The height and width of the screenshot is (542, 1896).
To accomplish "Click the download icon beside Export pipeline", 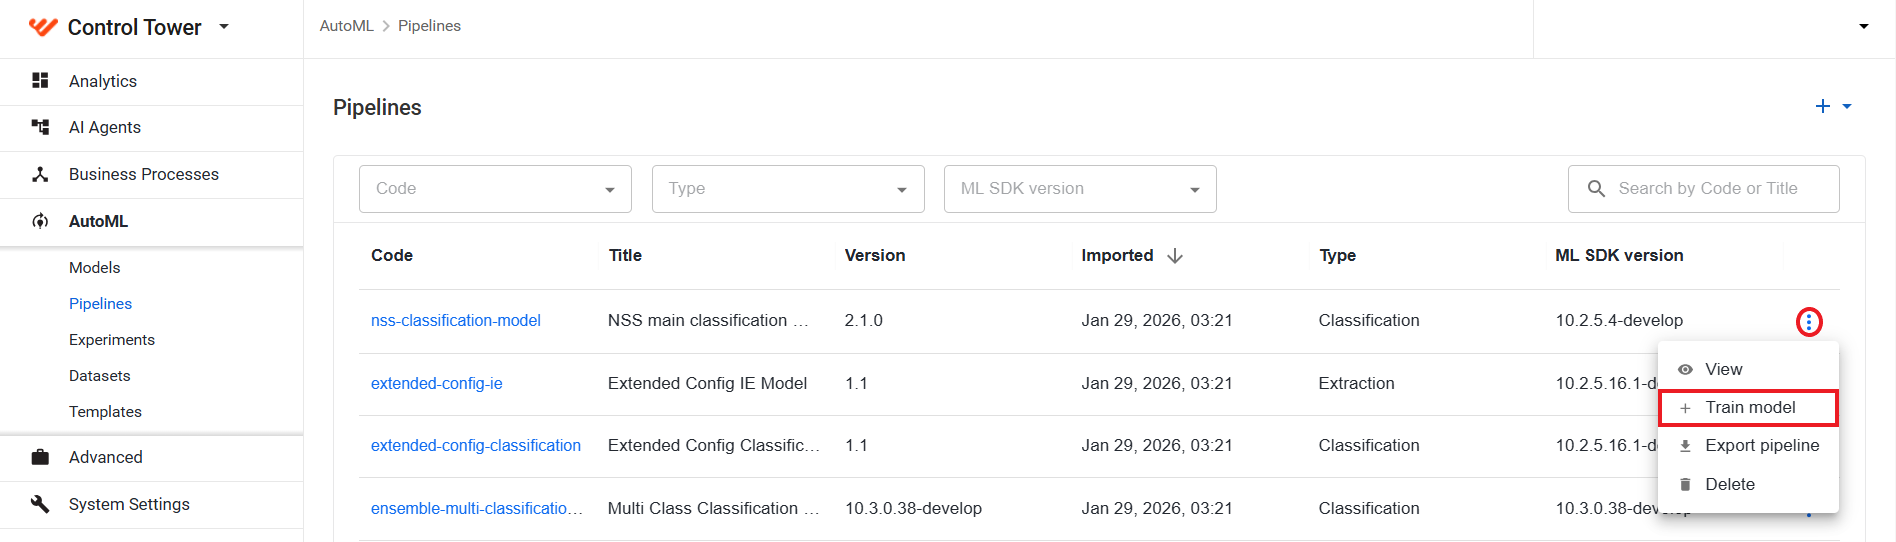I will tap(1685, 446).
